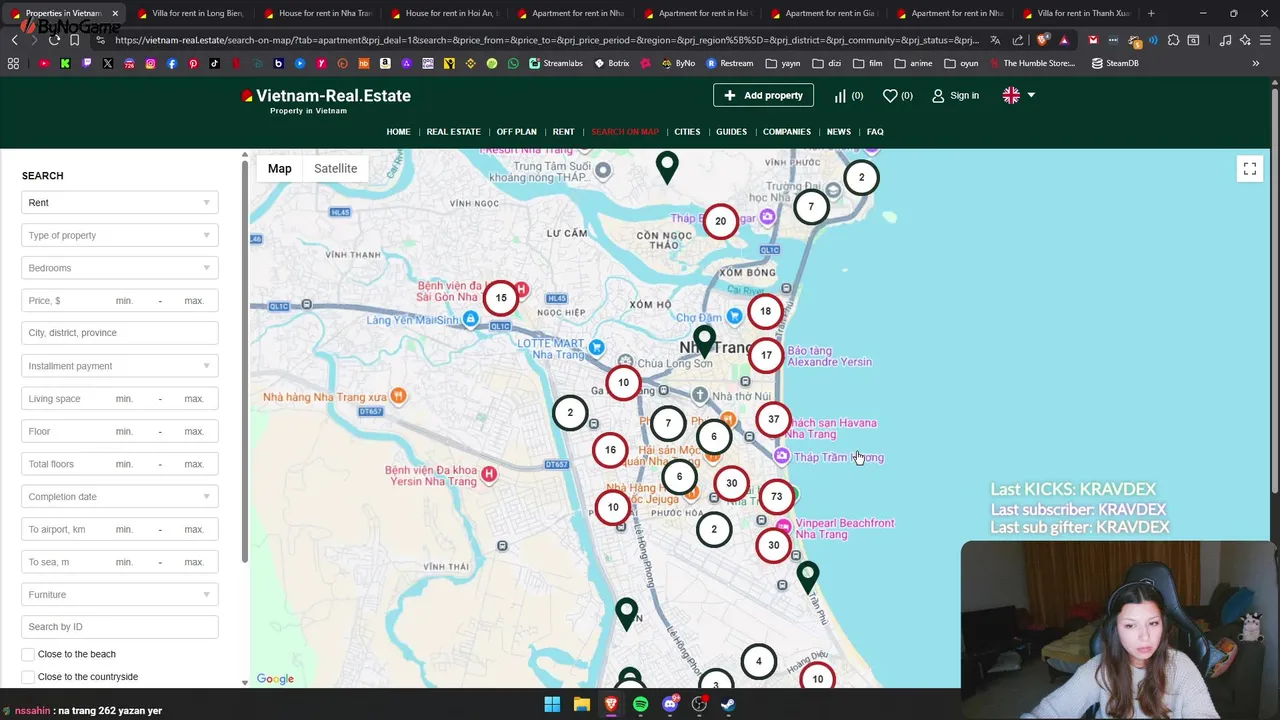Open the Pinterest bookmark icon
The width and height of the screenshot is (1280, 720).
(x=193, y=63)
